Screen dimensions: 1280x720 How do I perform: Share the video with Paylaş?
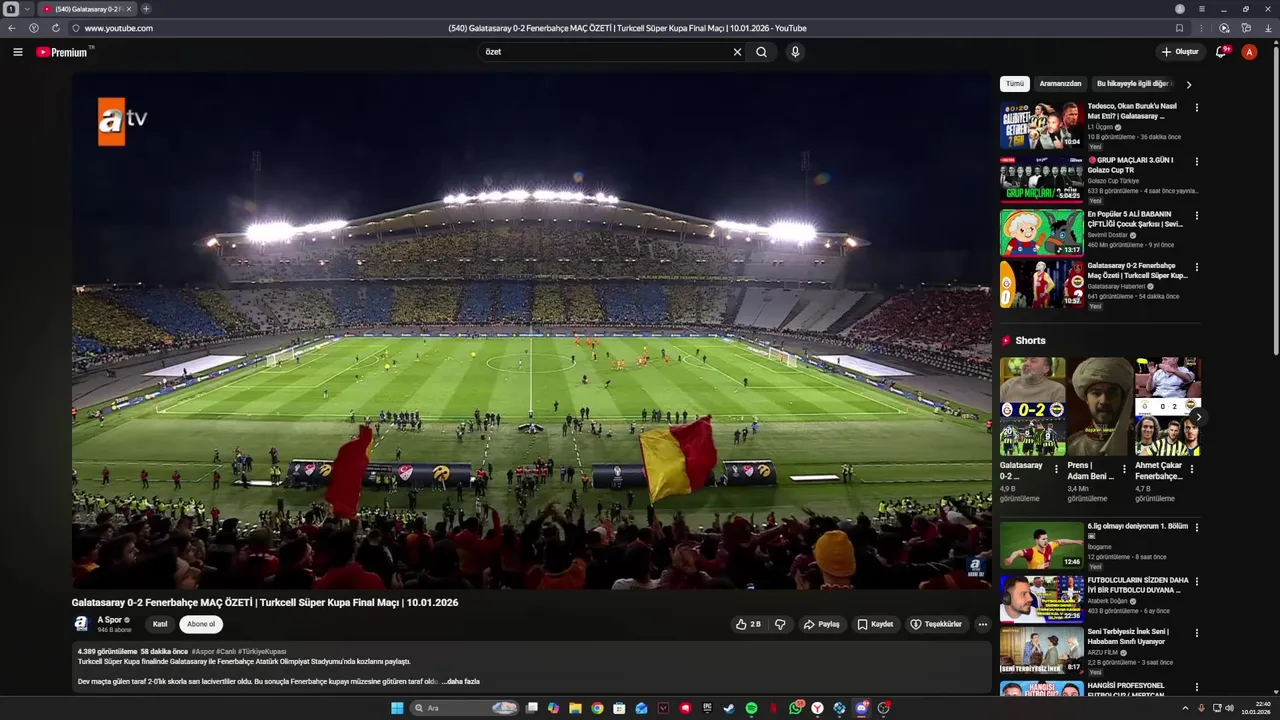point(821,624)
